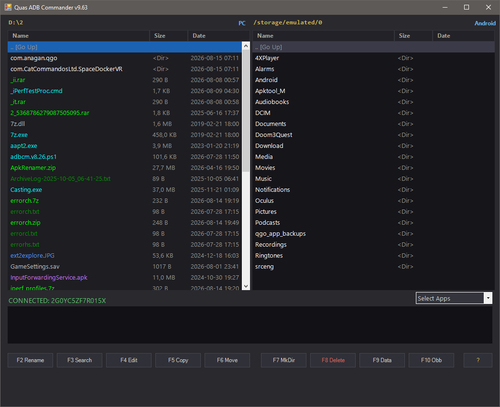Click the Quas ADB Commander app icon
Screen dimensions: 500x407
[x=8, y=7]
